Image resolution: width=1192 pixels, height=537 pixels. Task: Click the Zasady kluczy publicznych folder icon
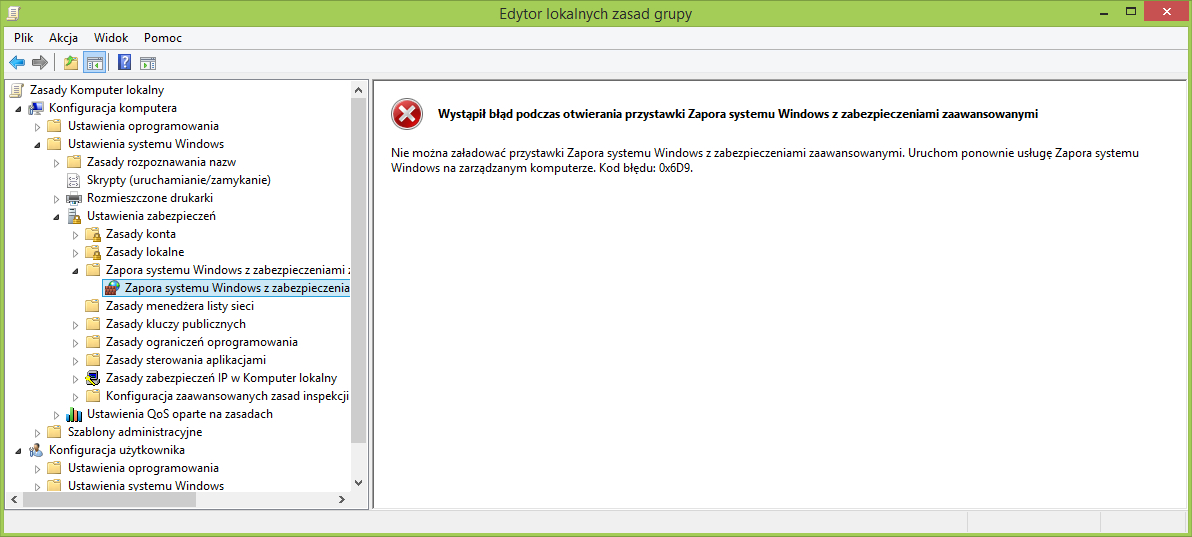point(93,324)
